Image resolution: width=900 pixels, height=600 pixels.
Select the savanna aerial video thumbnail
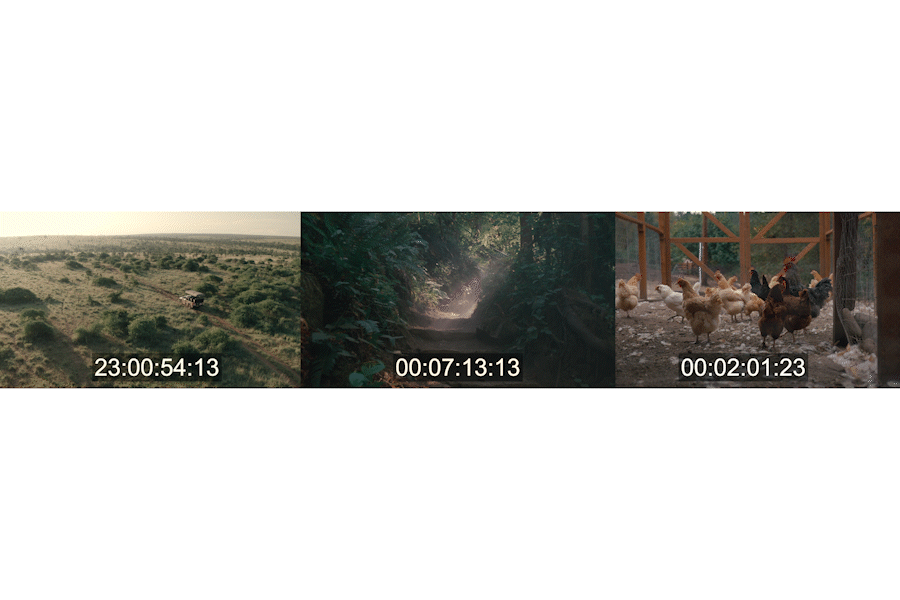150,300
